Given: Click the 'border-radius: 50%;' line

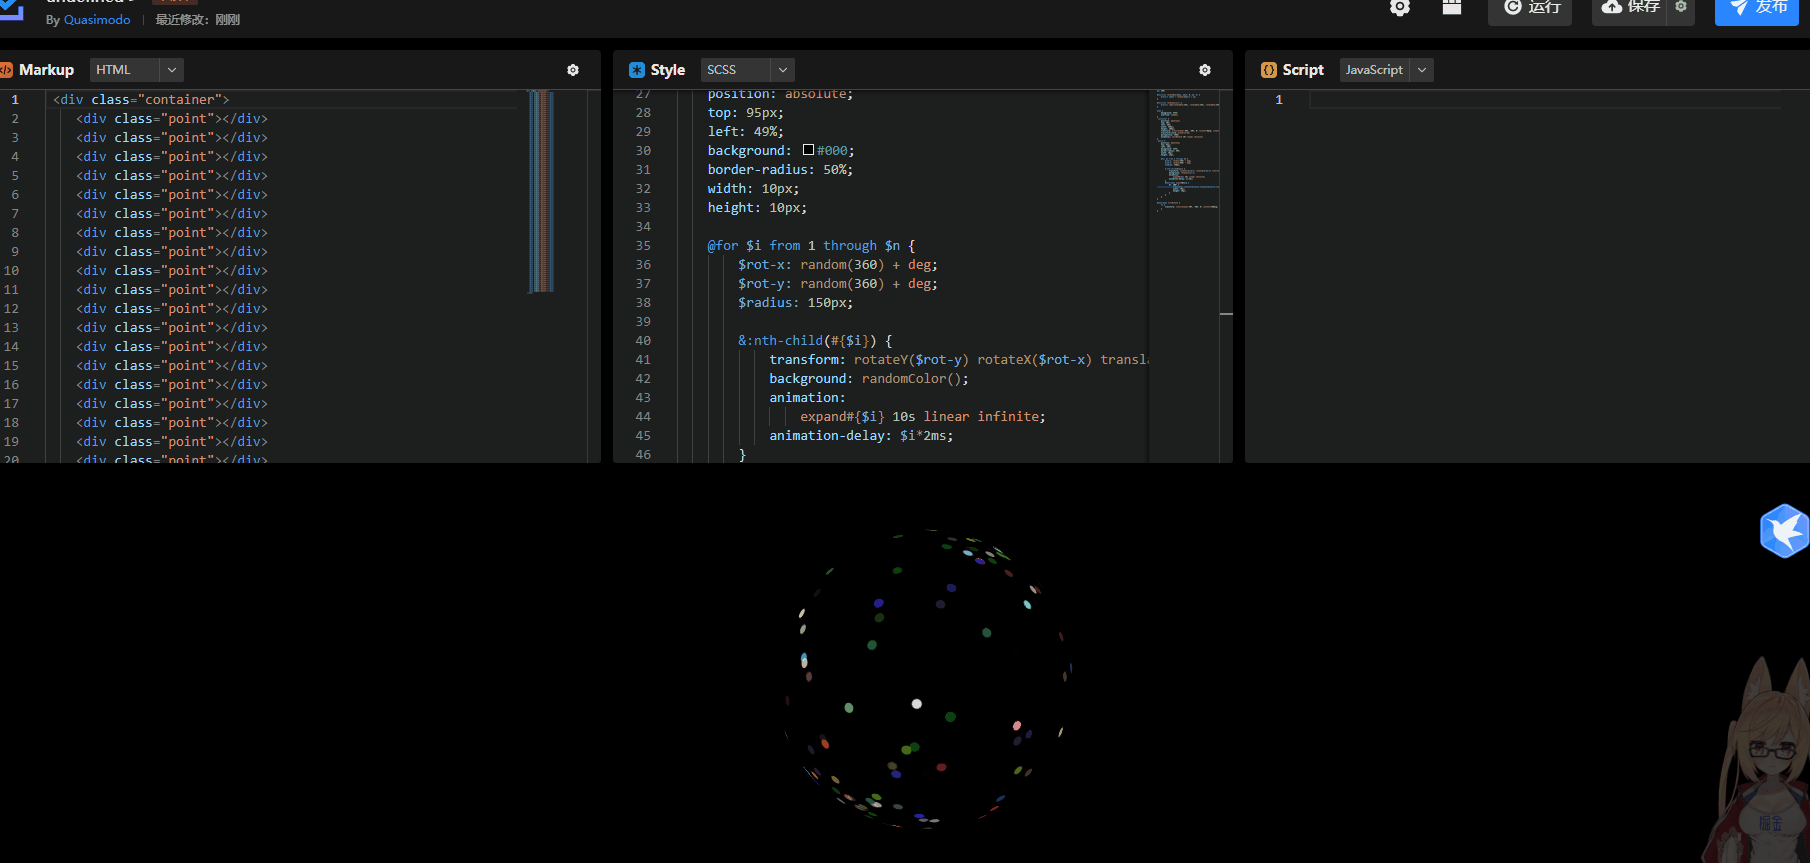Looking at the screenshot, I should [x=780, y=170].
